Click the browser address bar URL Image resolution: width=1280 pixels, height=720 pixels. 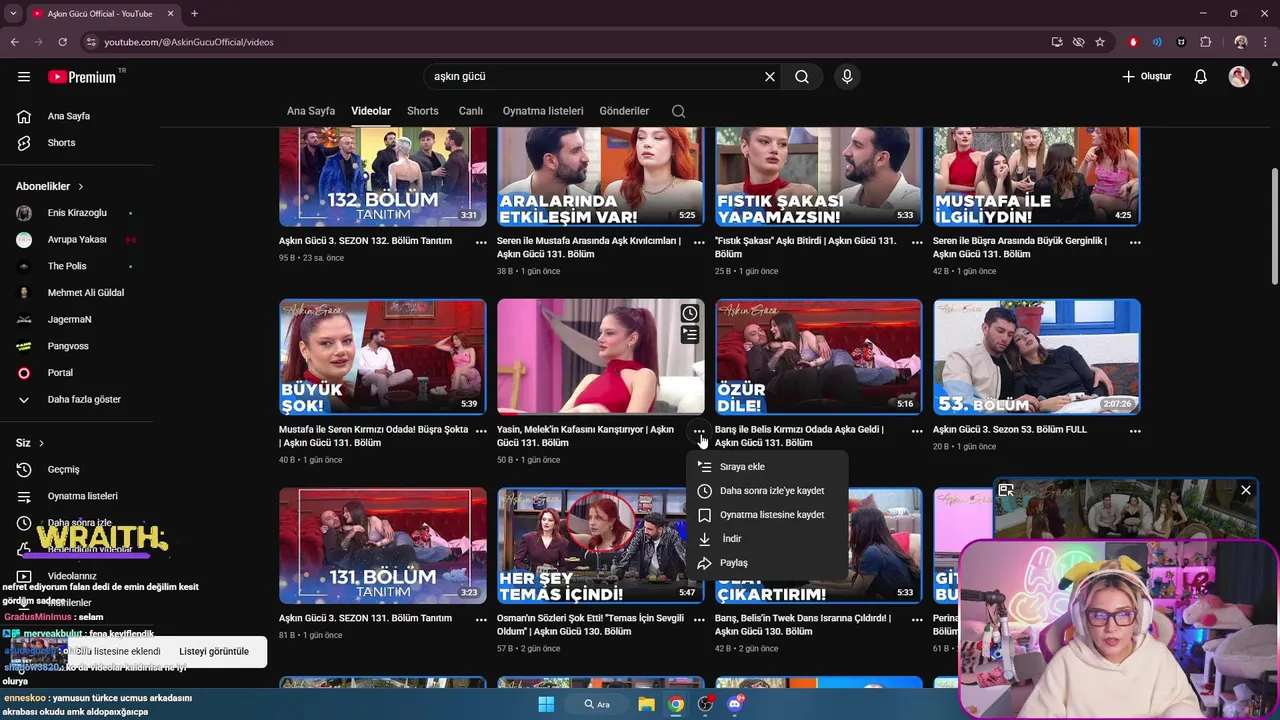click(189, 42)
